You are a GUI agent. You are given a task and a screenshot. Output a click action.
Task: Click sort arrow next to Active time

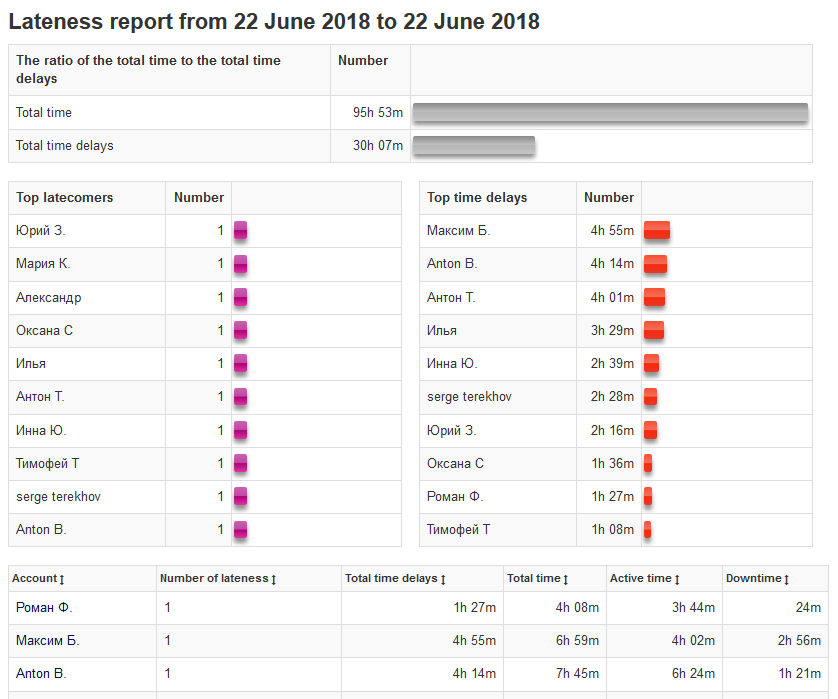(677, 579)
